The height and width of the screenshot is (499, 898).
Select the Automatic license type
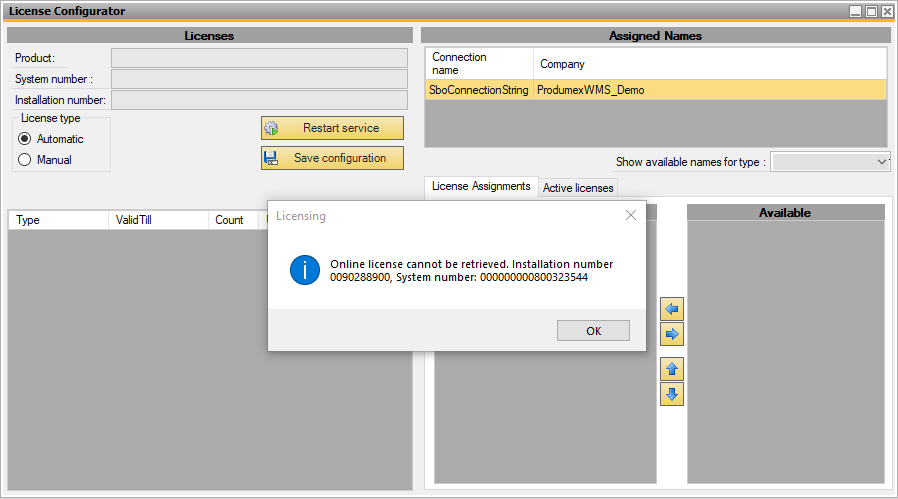(x=25, y=139)
